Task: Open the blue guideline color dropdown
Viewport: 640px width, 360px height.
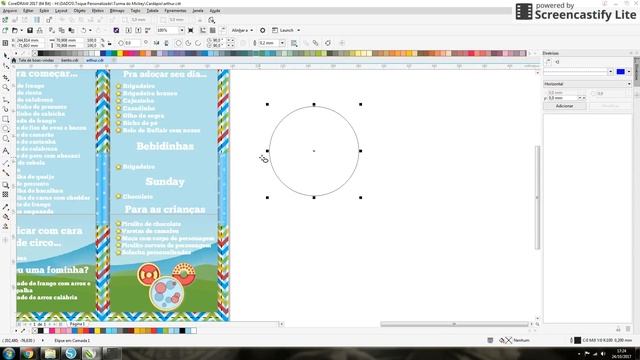Action: [629, 72]
